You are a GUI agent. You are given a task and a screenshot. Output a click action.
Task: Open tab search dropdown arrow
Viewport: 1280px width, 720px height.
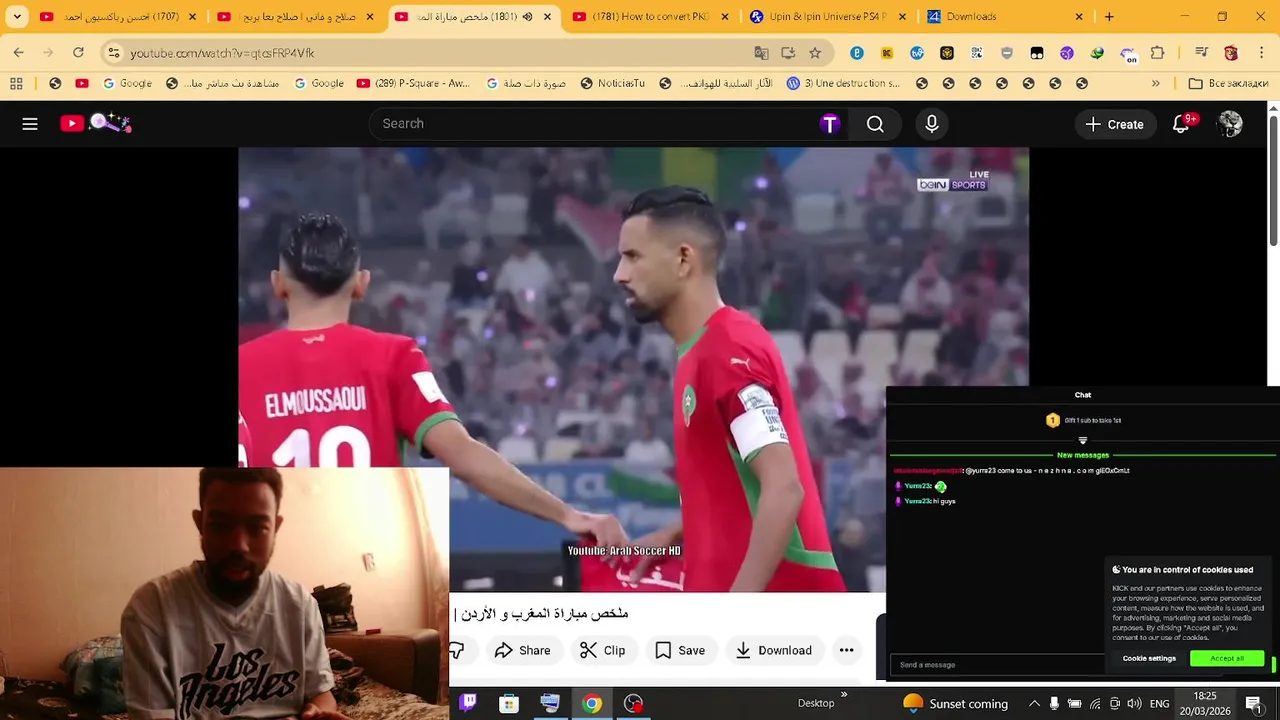[17, 17]
